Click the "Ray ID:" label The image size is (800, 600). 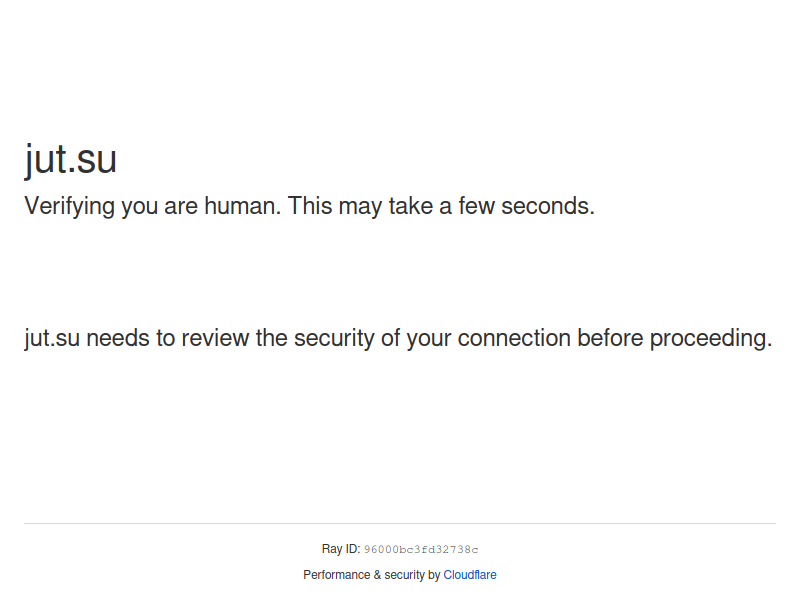[x=341, y=549]
